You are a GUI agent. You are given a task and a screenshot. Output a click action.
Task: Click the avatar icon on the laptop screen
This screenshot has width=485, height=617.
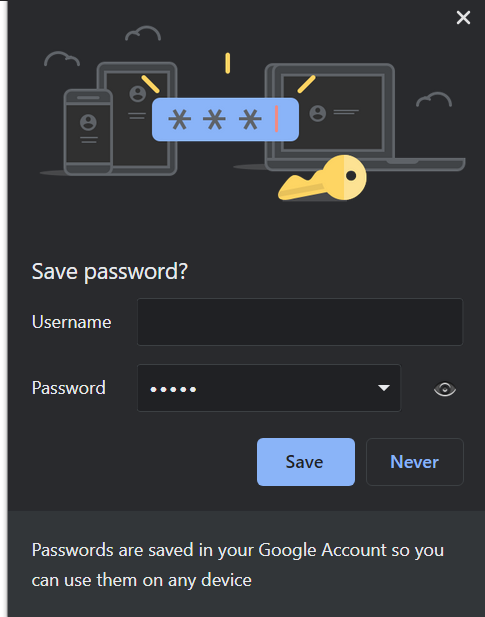pos(317,113)
